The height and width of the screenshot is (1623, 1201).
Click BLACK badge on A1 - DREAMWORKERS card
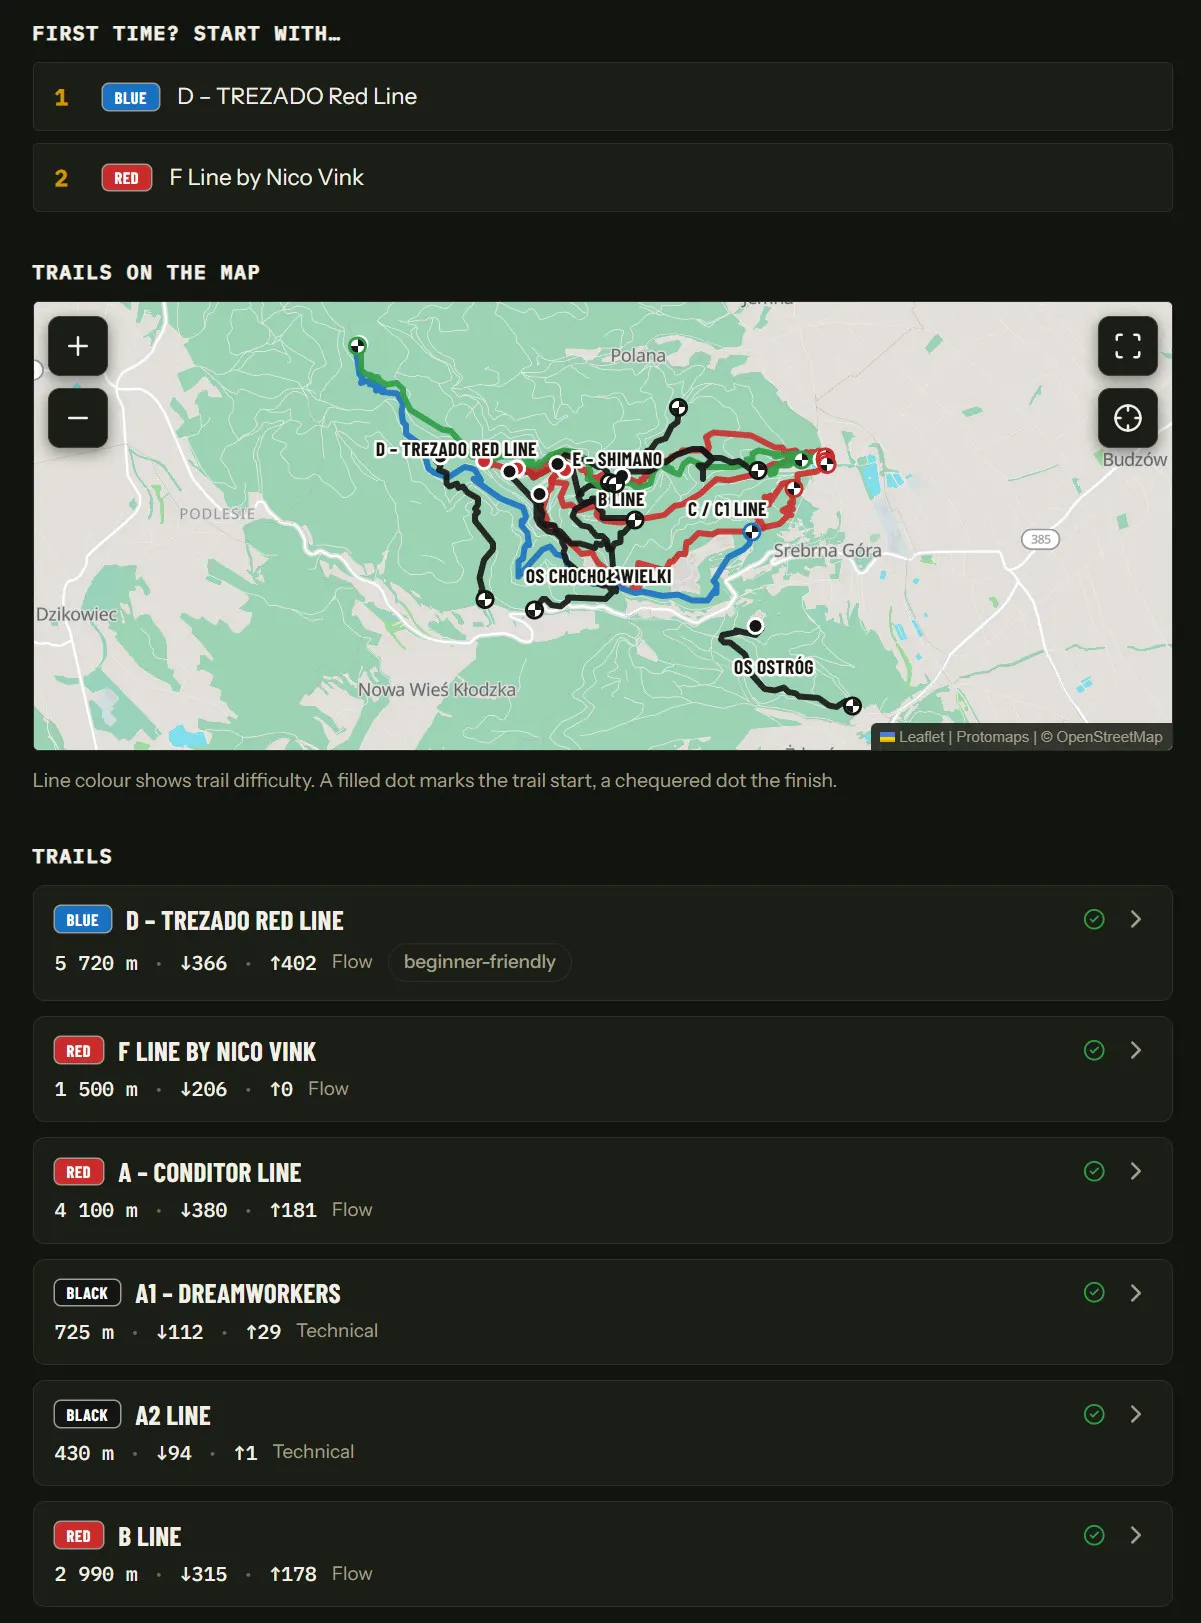tap(87, 1294)
